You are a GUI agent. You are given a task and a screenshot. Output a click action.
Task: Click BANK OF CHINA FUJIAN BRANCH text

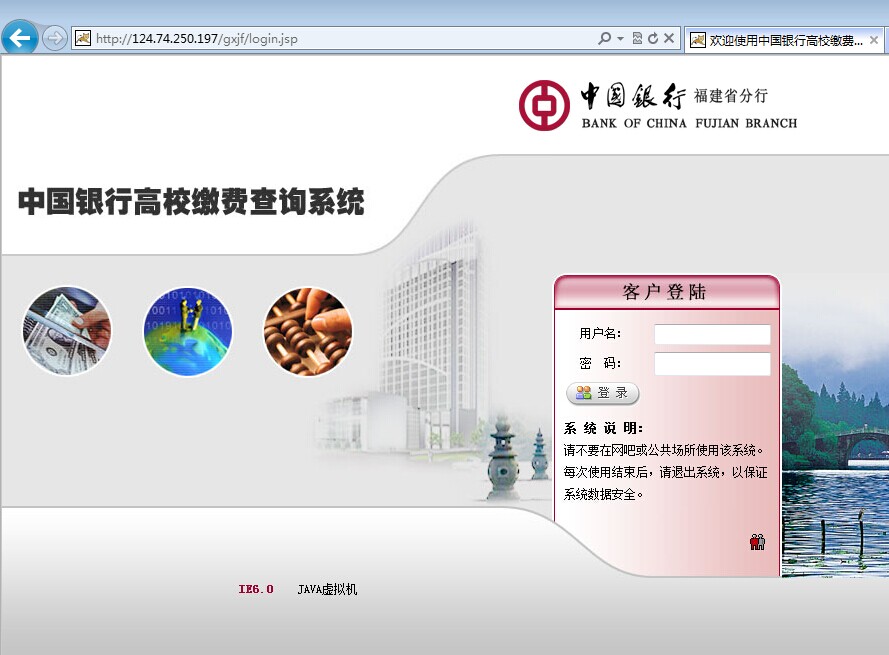click(689, 123)
